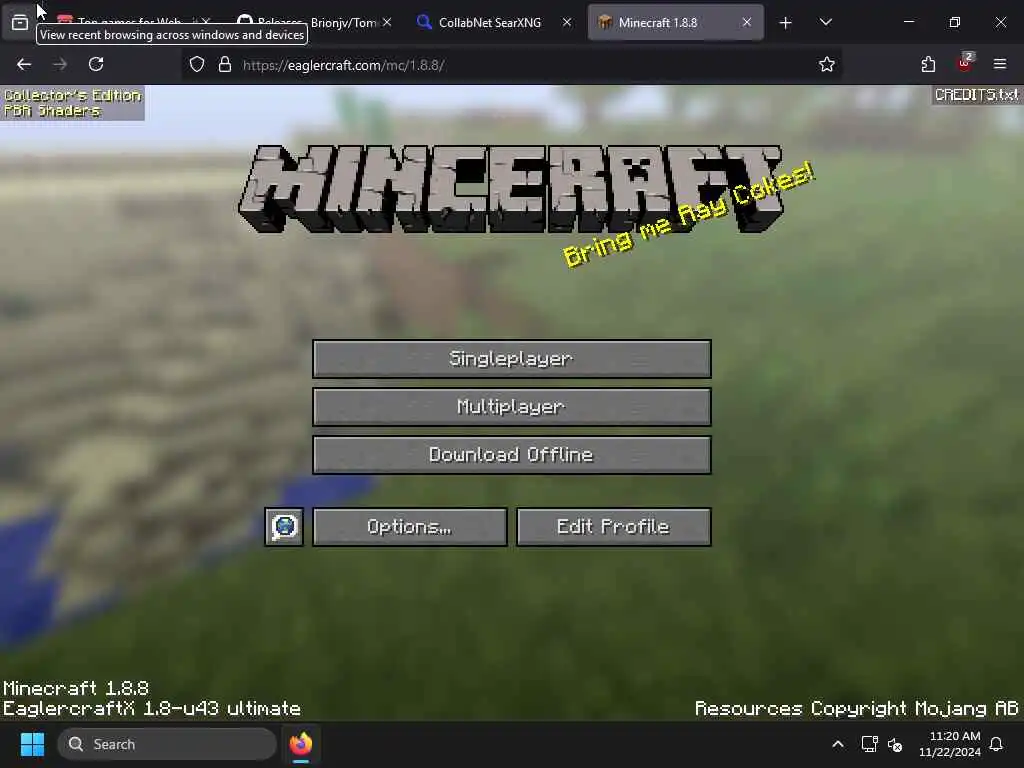Open the Firefox hamburger menu
The image size is (1024, 768).
pyautogui.click(x=1000, y=64)
